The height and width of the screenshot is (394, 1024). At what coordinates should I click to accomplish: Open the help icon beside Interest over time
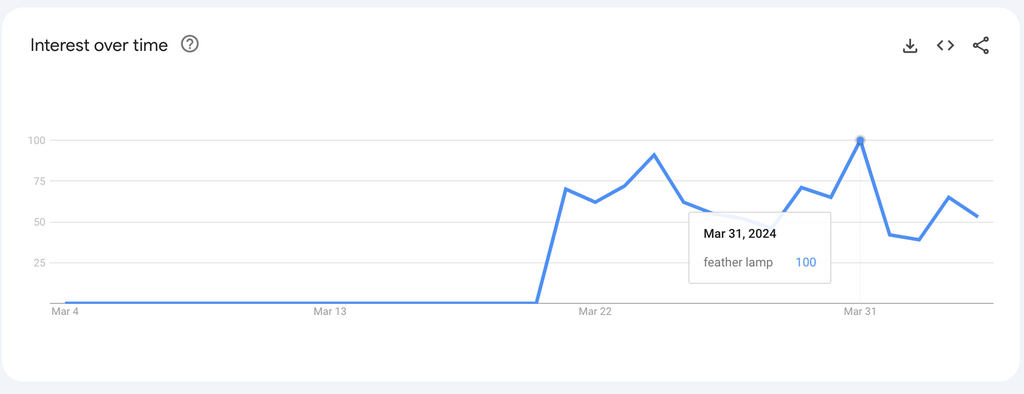(x=190, y=44)
